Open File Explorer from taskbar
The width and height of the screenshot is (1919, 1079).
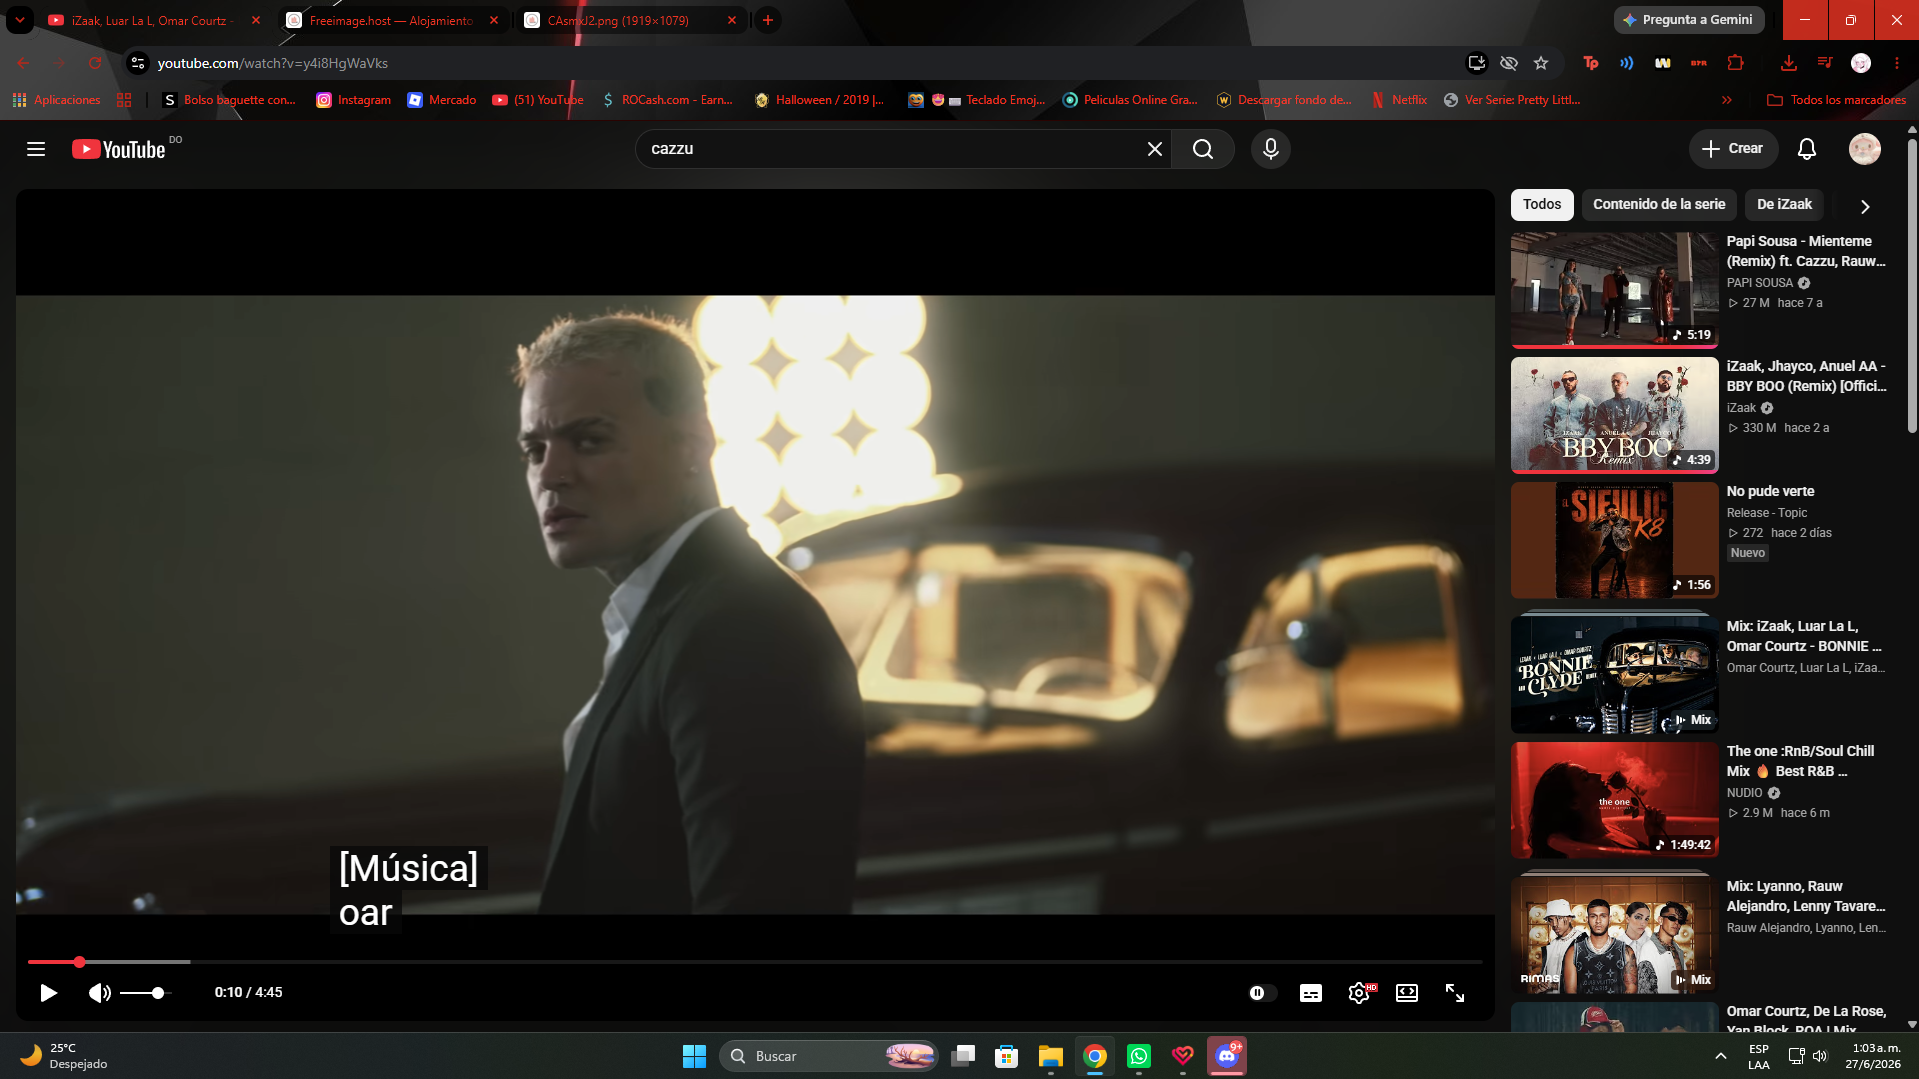(1050, 1056)
